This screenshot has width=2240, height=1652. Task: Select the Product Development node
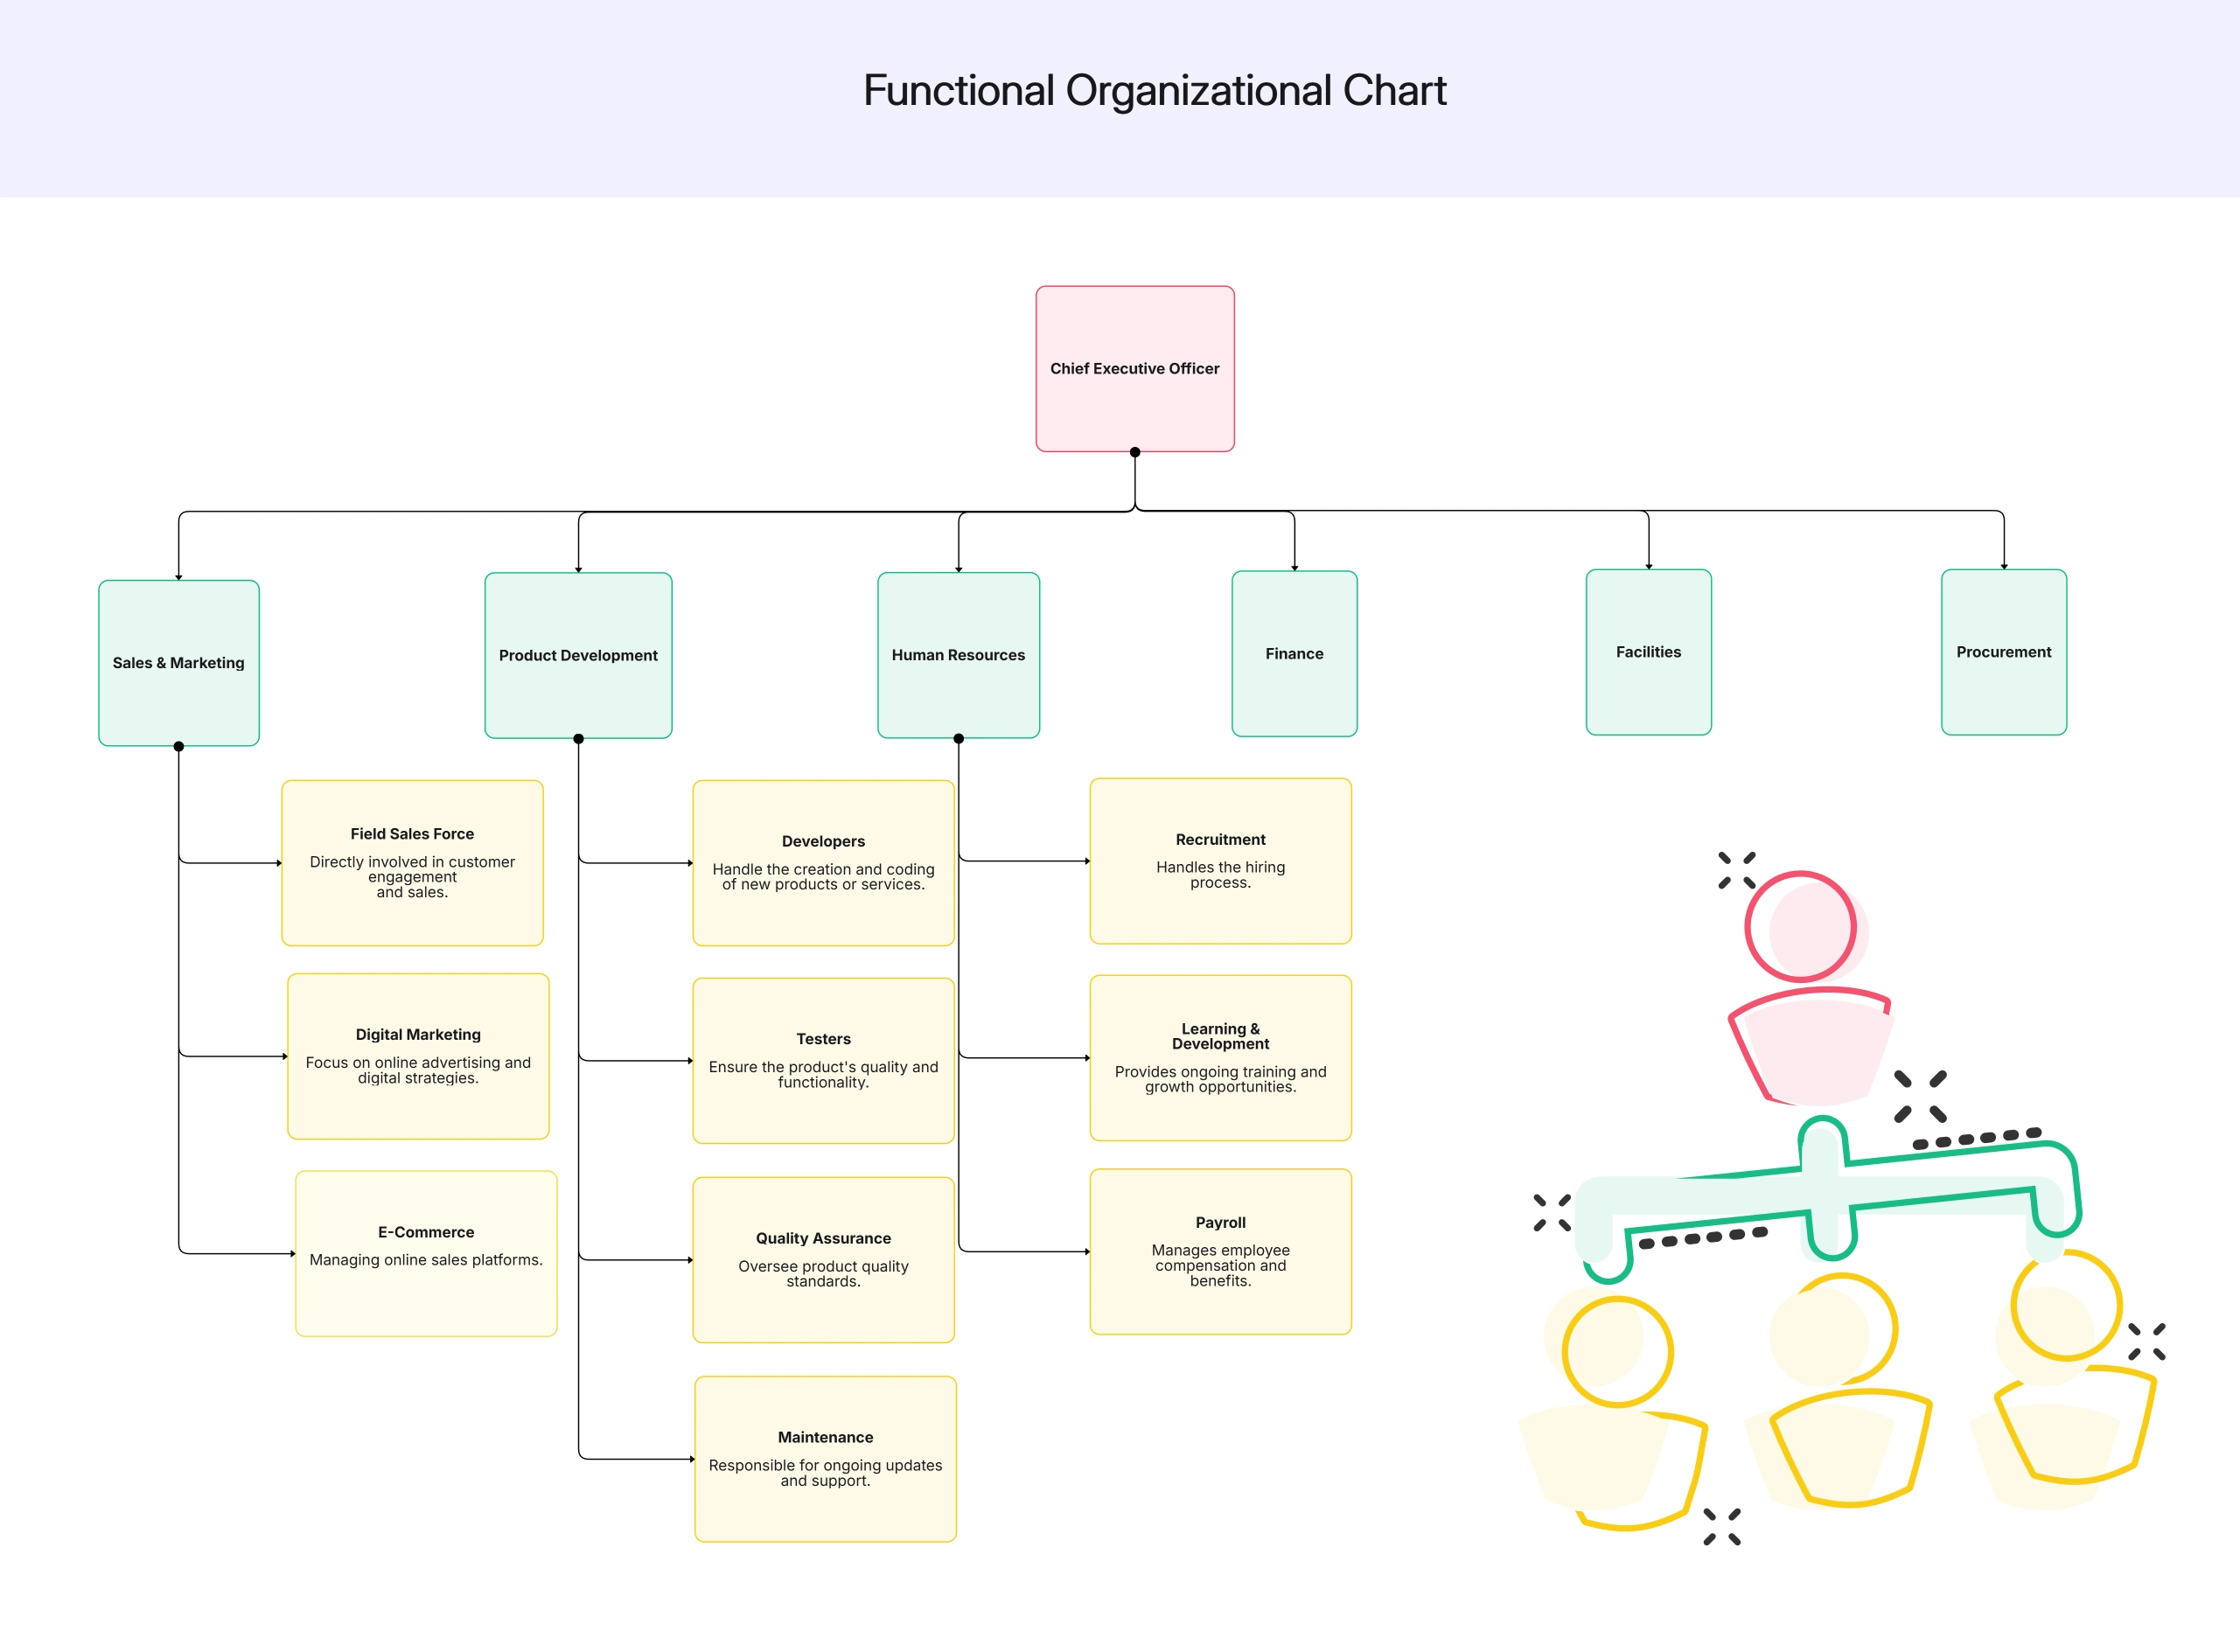578,655
